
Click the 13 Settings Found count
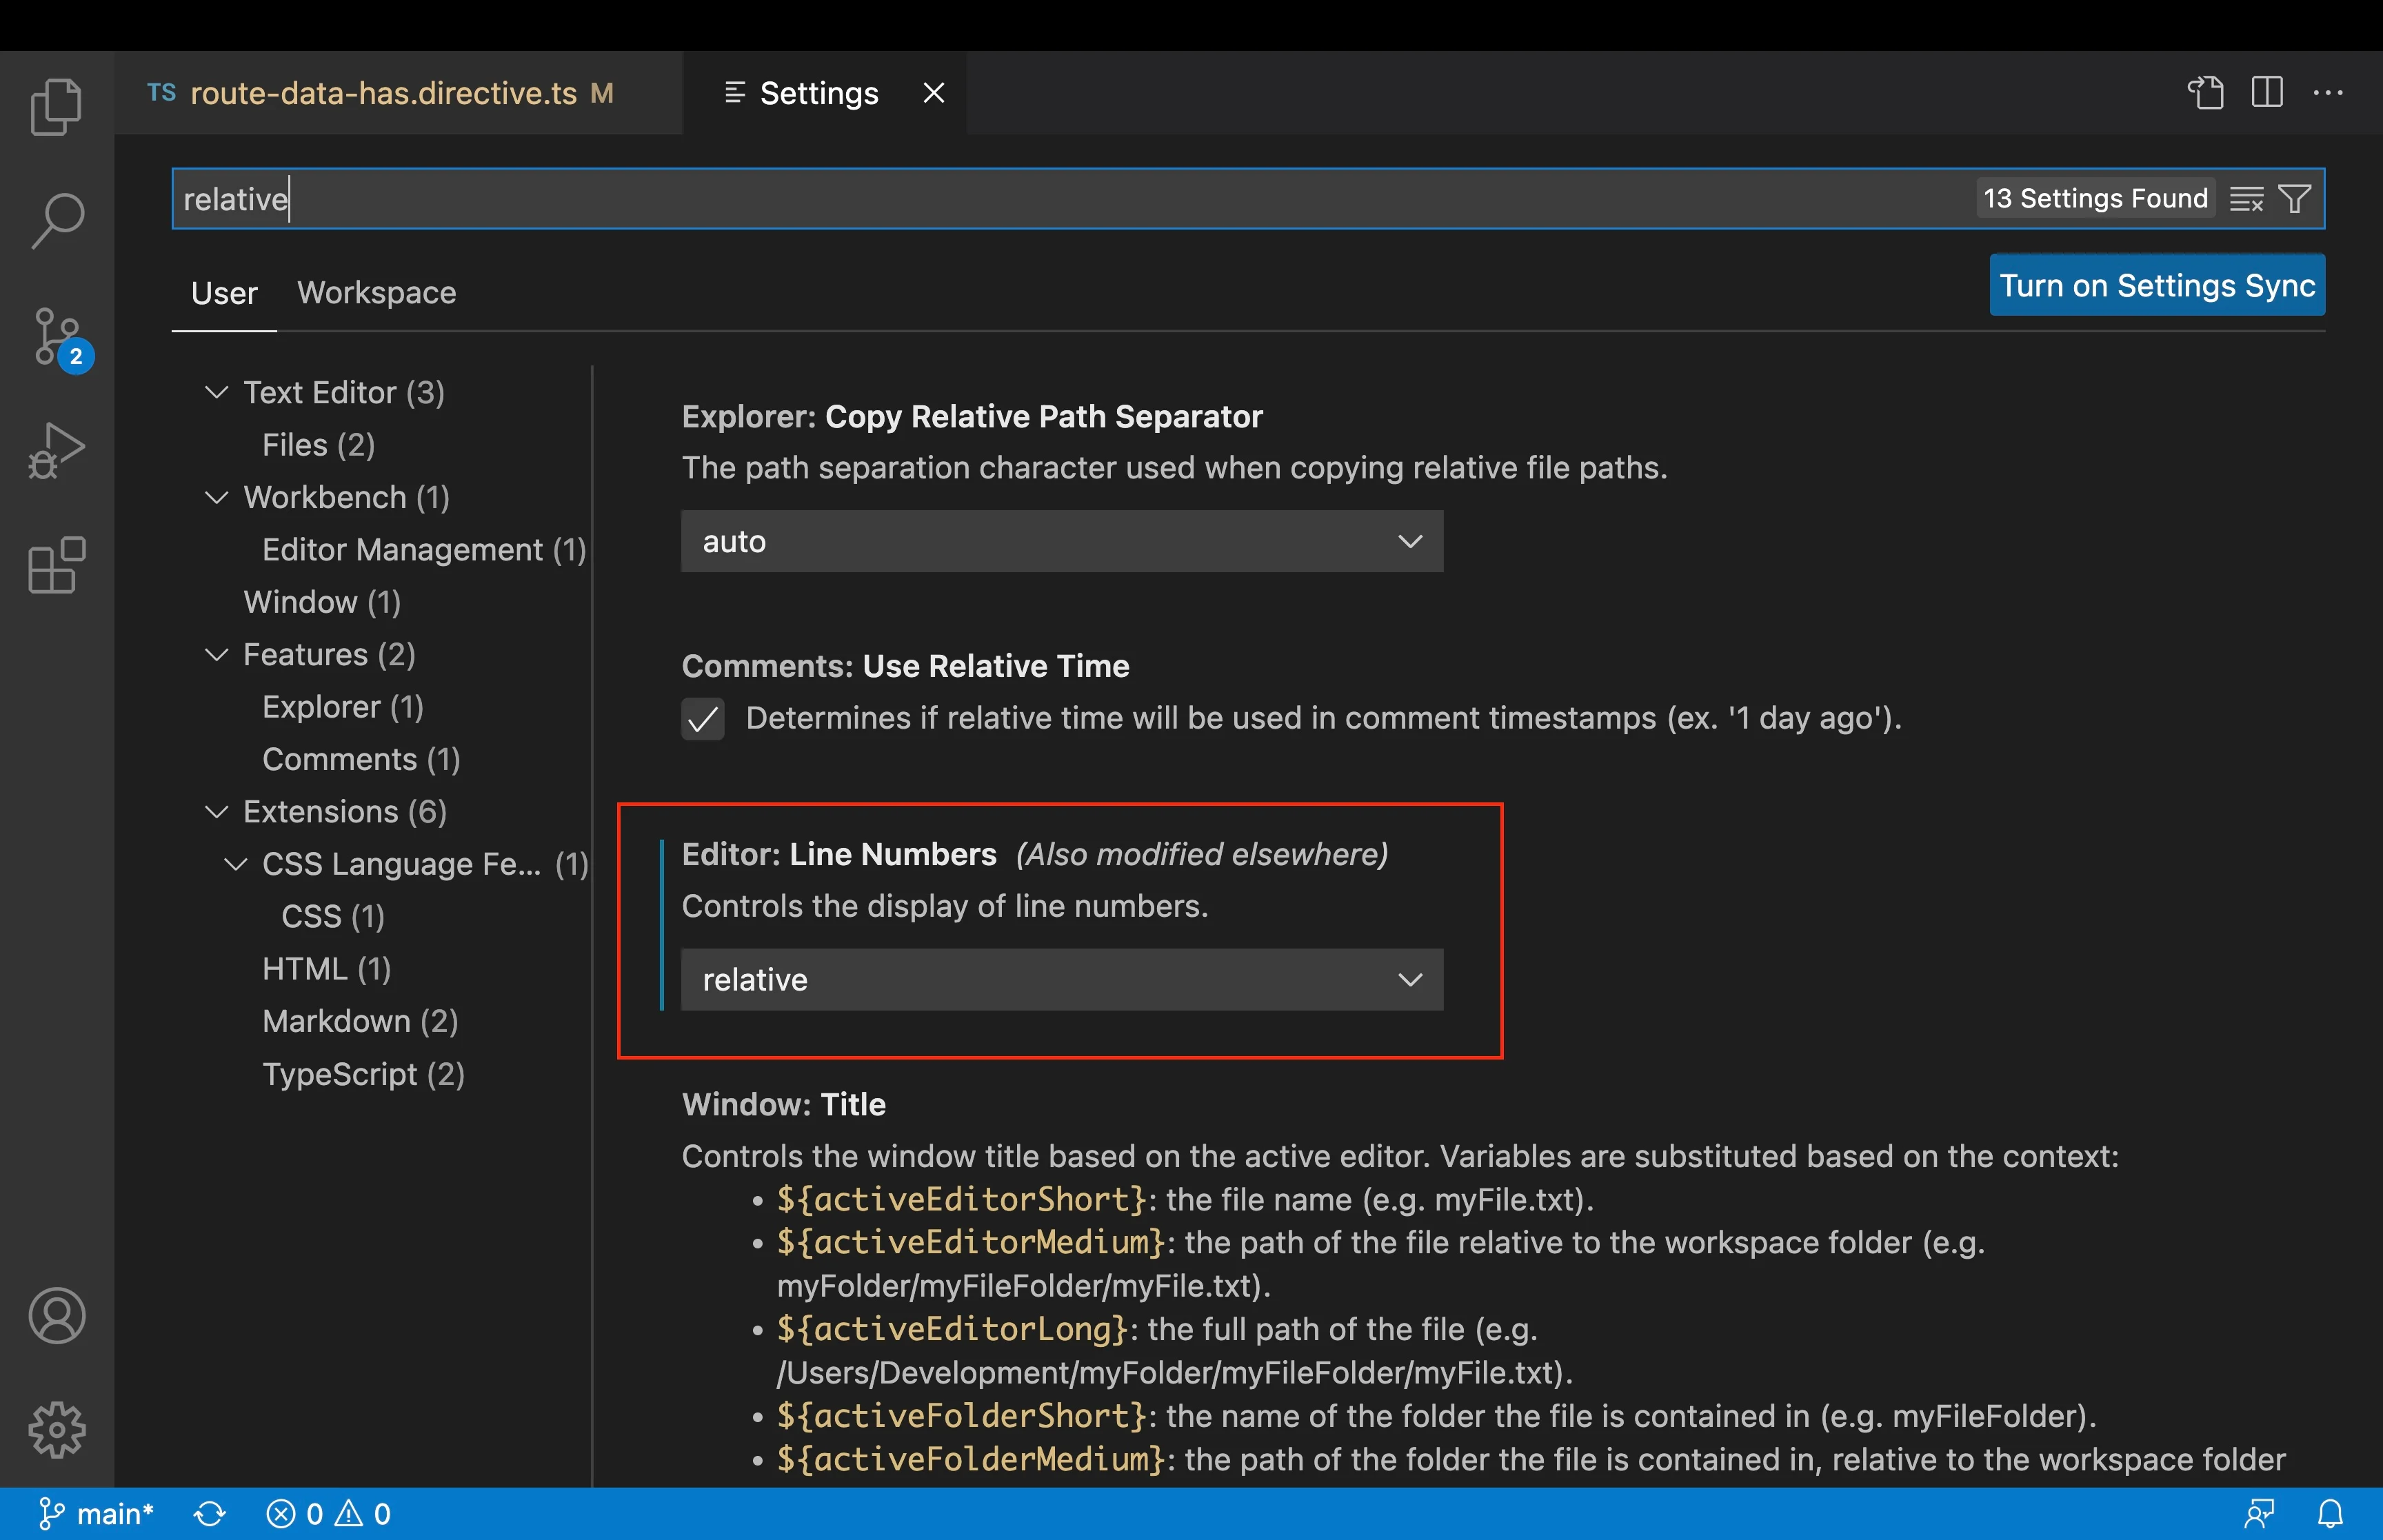click(x=2095, y=199)
